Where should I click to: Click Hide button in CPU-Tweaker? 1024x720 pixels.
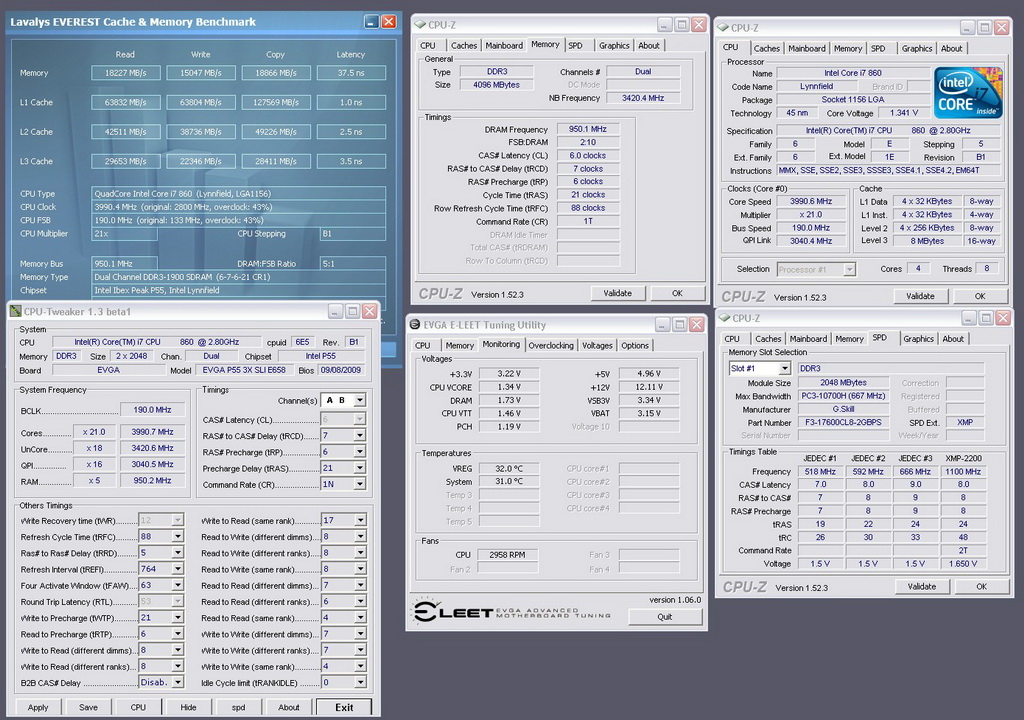pos(188,707)
